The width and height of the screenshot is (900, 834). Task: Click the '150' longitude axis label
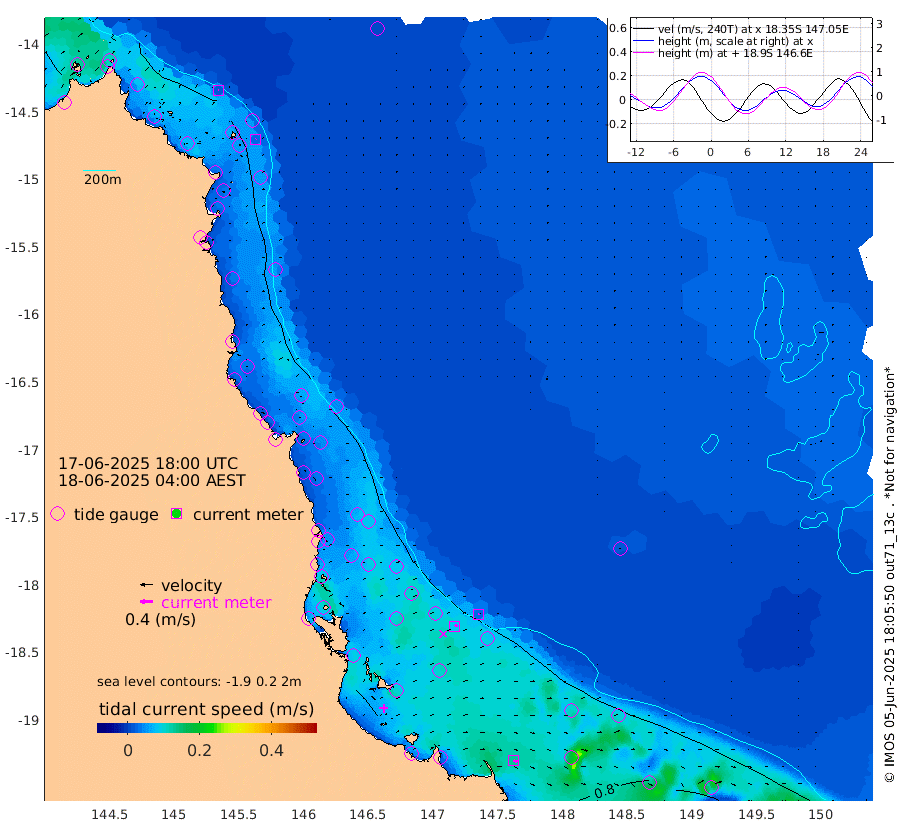(821, 814)
